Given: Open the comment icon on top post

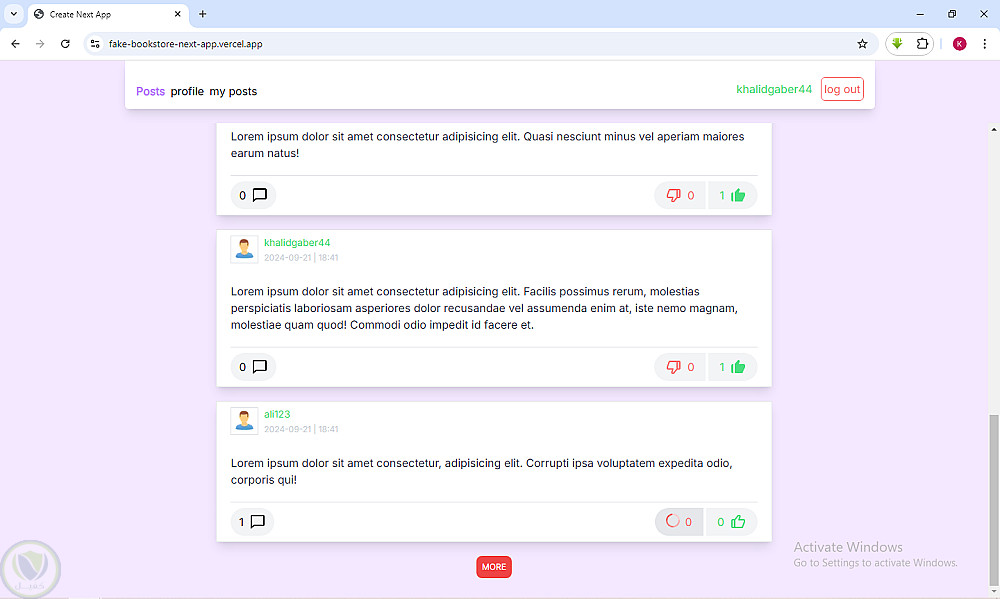Looking at the screenshot, I should point(254,196).
